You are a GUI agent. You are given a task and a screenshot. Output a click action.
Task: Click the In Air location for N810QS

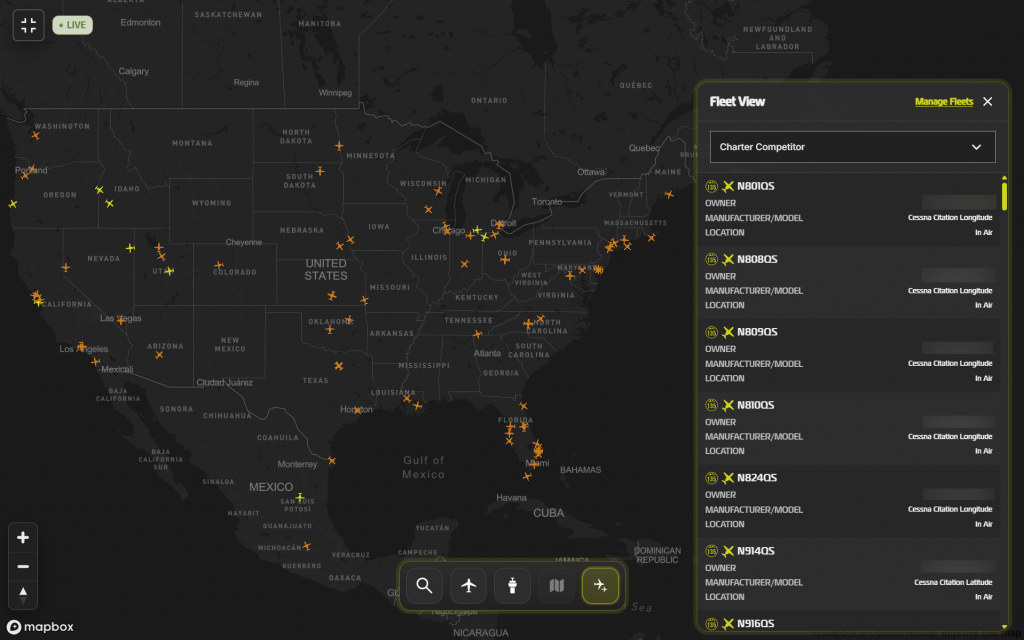pyautogui.click(x=984, y=451)
